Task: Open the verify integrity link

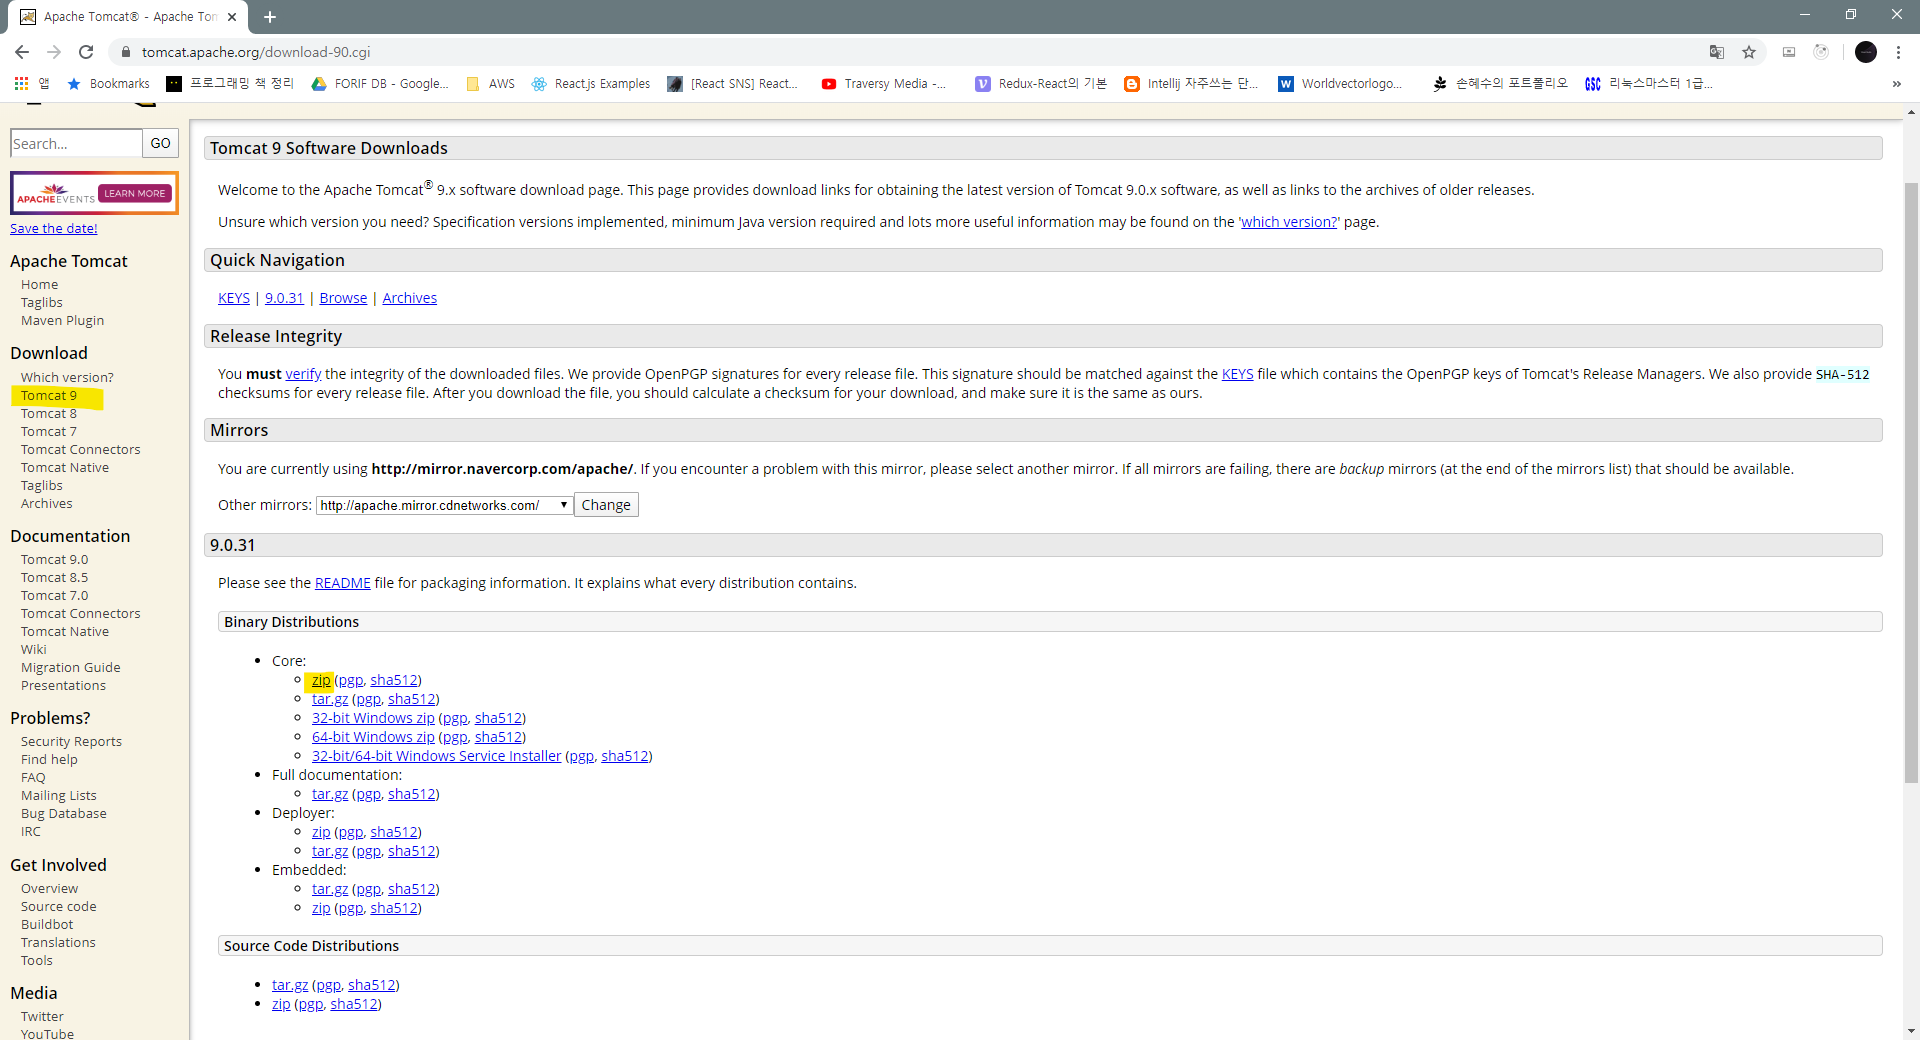Action: coord(303,374)
